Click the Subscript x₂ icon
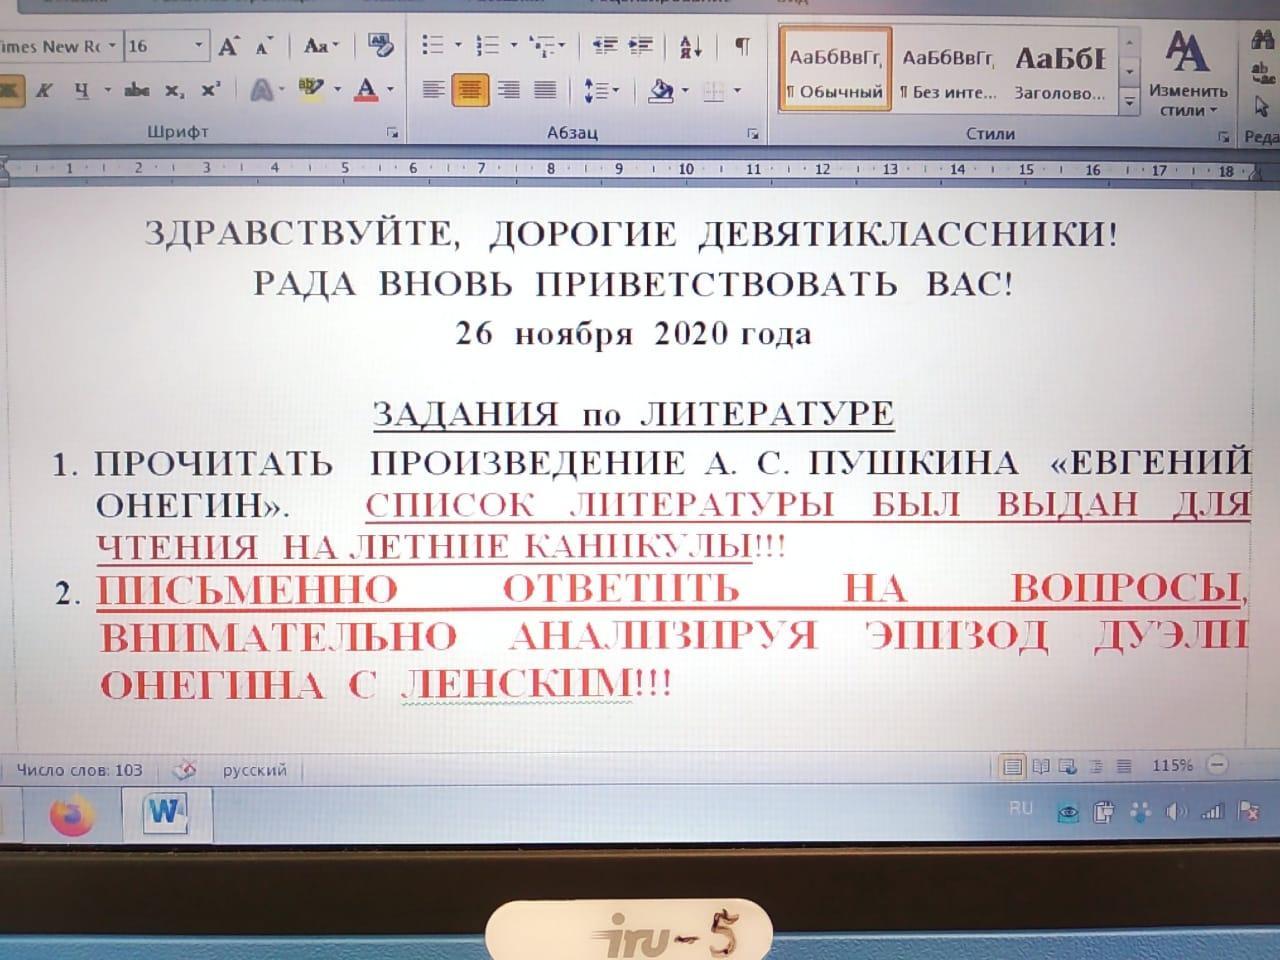This screenshot has width=1280, height=960. tap(174, 90)
